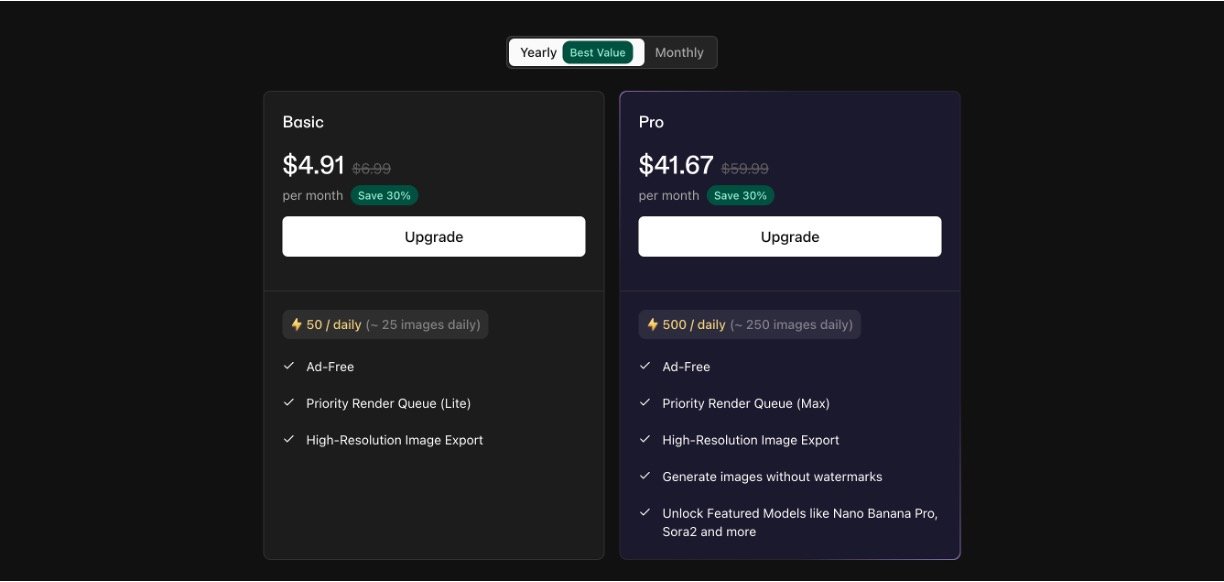Image resolution: width=1224 pixels, height=582 pixels.
Task: Upgrade to the Basic plan
Action: pos(433,237)
